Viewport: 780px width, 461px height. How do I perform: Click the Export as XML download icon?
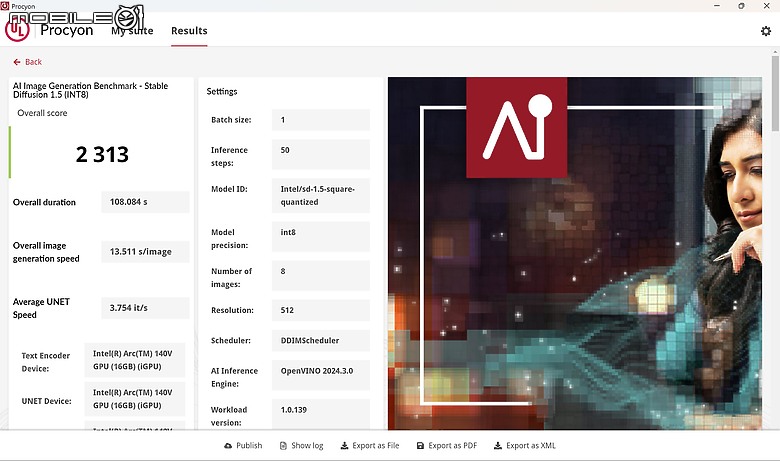(498, 446)
